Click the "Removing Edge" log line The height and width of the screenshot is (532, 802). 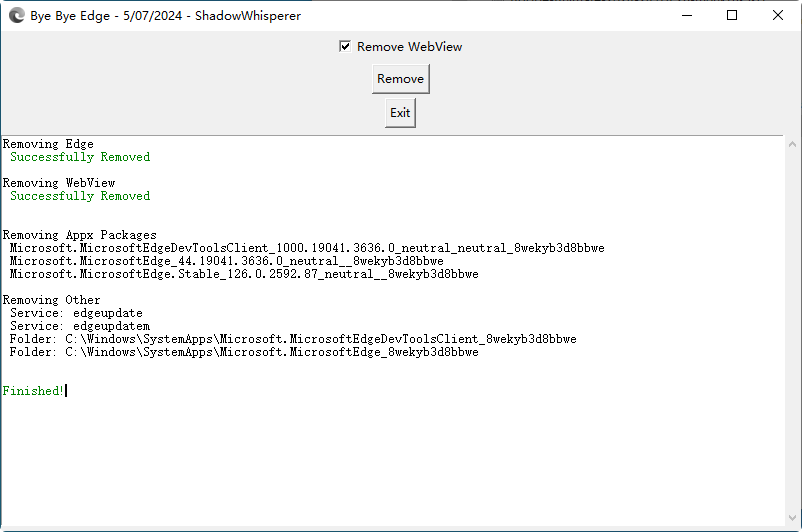tap(48, 144)
